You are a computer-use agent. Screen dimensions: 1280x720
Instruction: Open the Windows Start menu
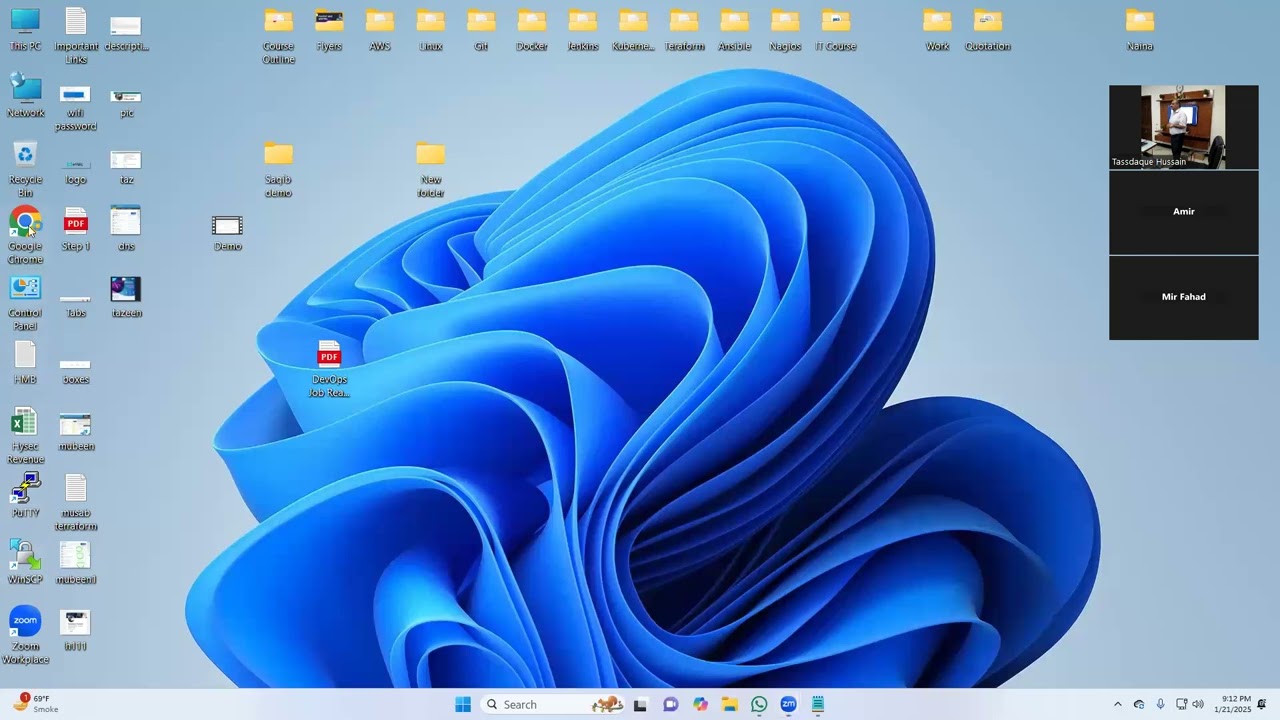tap(463, 704)
